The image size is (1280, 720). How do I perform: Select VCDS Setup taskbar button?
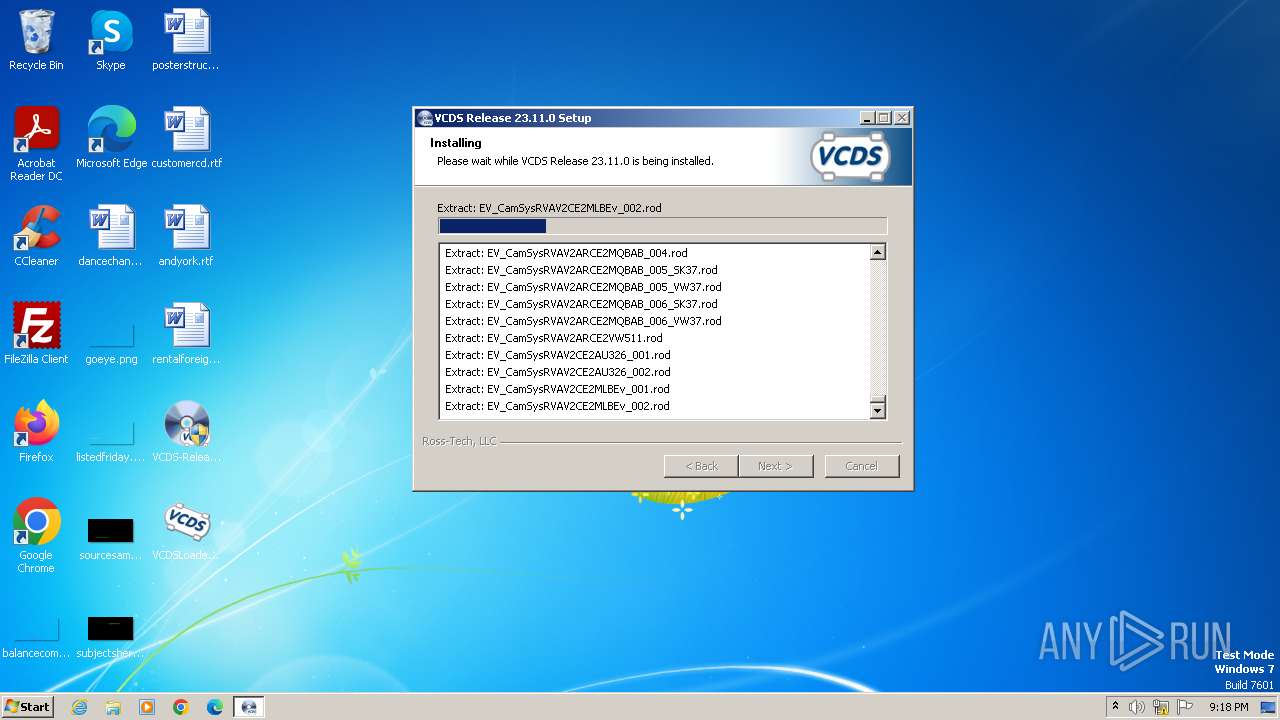tap(249, 707)
